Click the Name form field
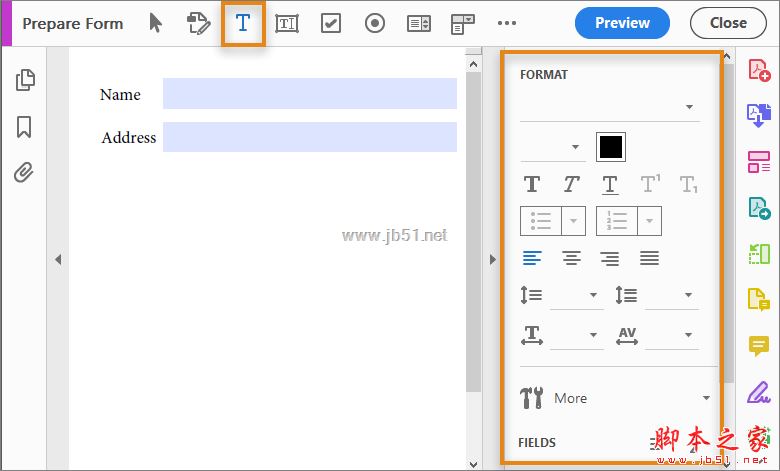The height and width of the screenshot is (471, 780). [310, 94]
